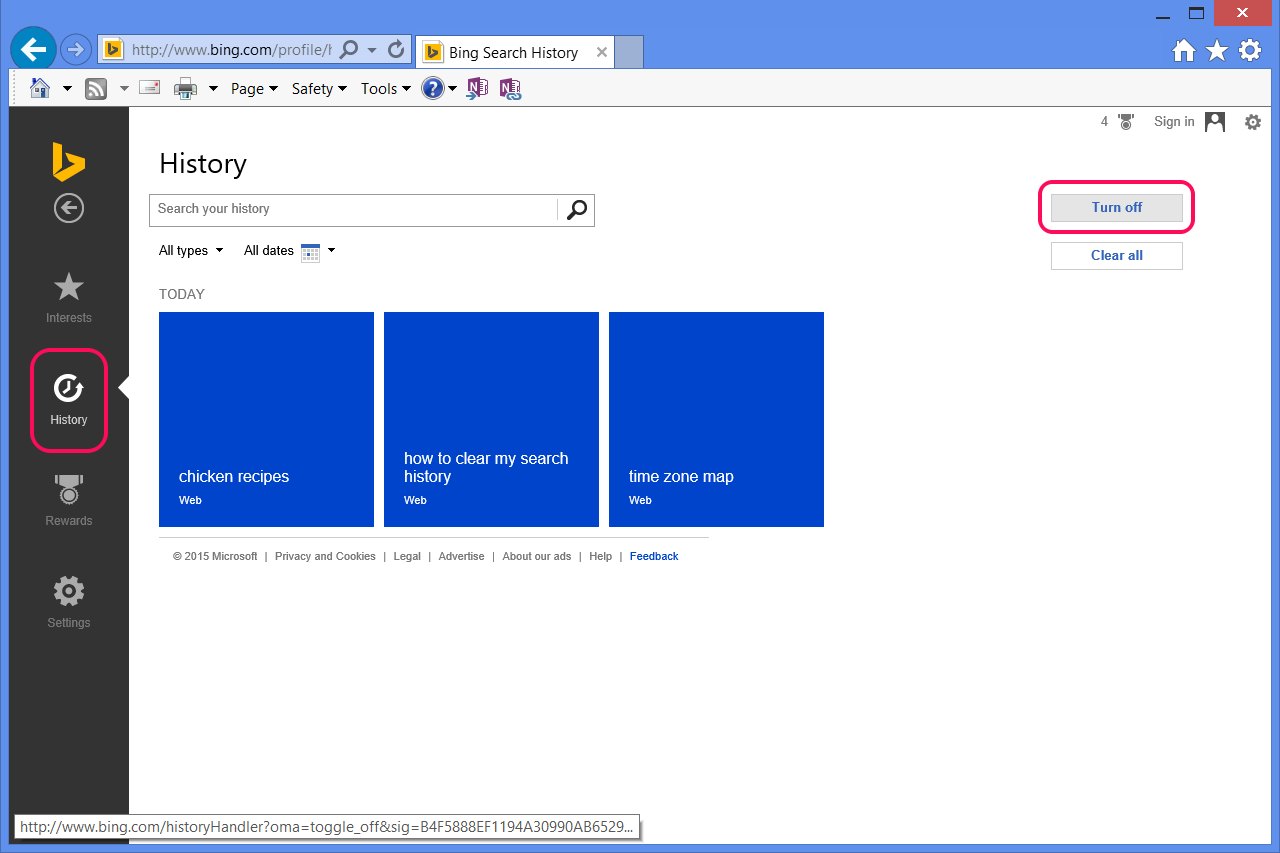This screenshot has width=1280, height=853.
Task: Click the history search magnifier button
Action: [577, 210]
